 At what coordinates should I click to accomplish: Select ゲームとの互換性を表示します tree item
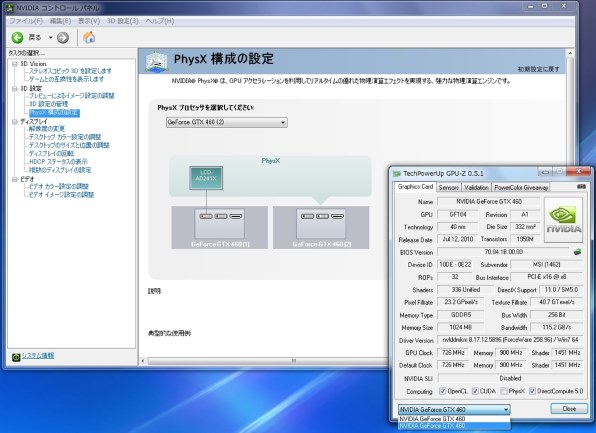(x=66, y=79)
